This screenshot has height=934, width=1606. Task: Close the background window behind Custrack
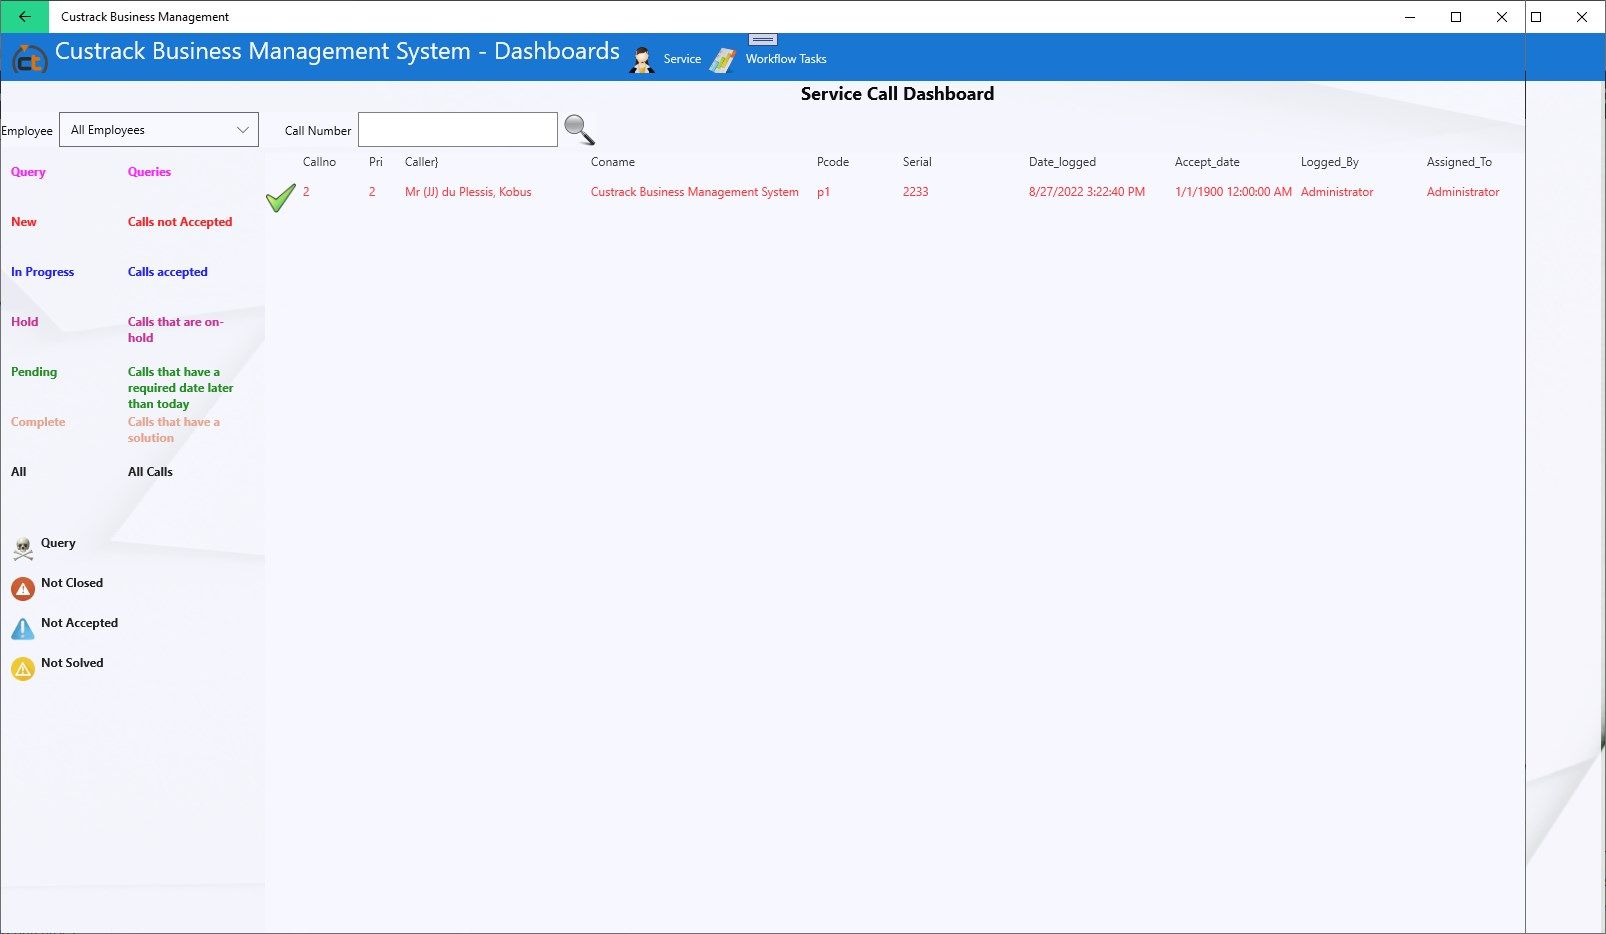tap(1582, 17)
